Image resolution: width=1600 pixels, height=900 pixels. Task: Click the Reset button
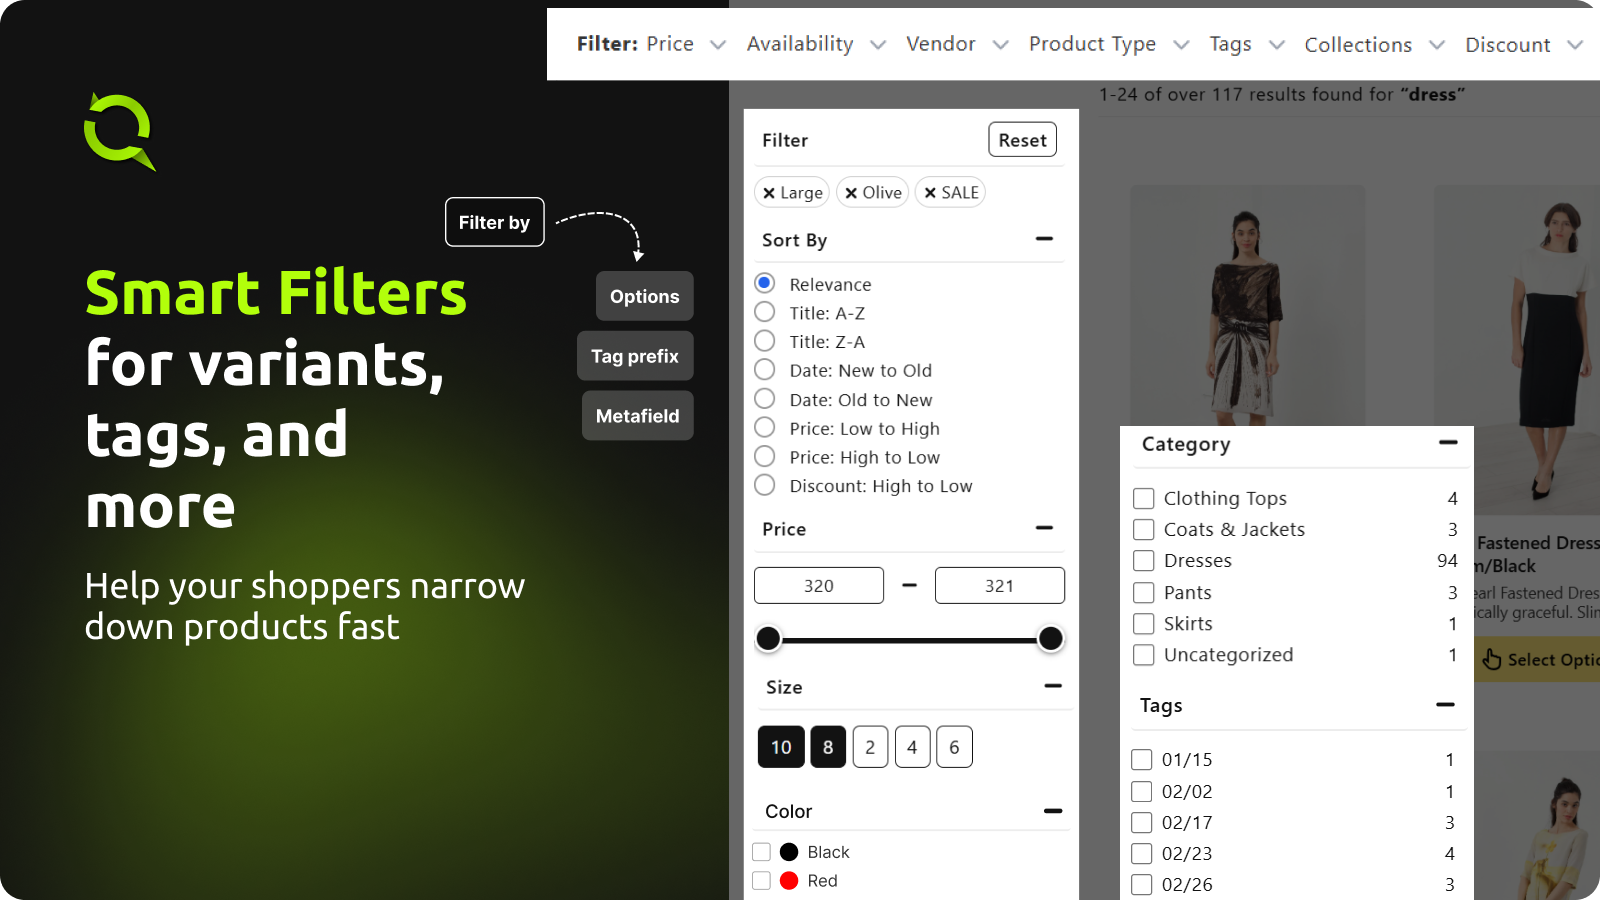(1022, 139)
